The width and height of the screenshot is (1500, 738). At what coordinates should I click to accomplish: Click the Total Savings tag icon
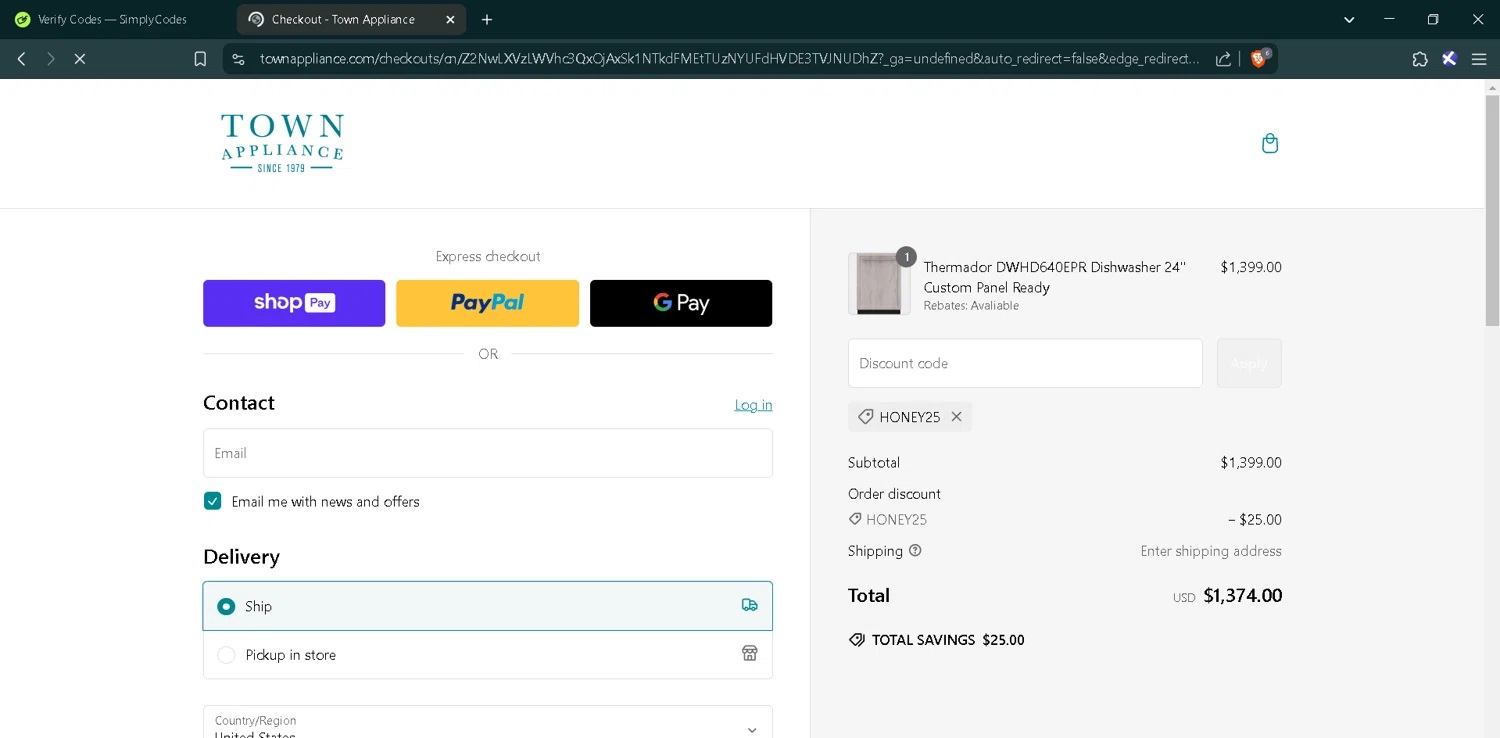857,640
